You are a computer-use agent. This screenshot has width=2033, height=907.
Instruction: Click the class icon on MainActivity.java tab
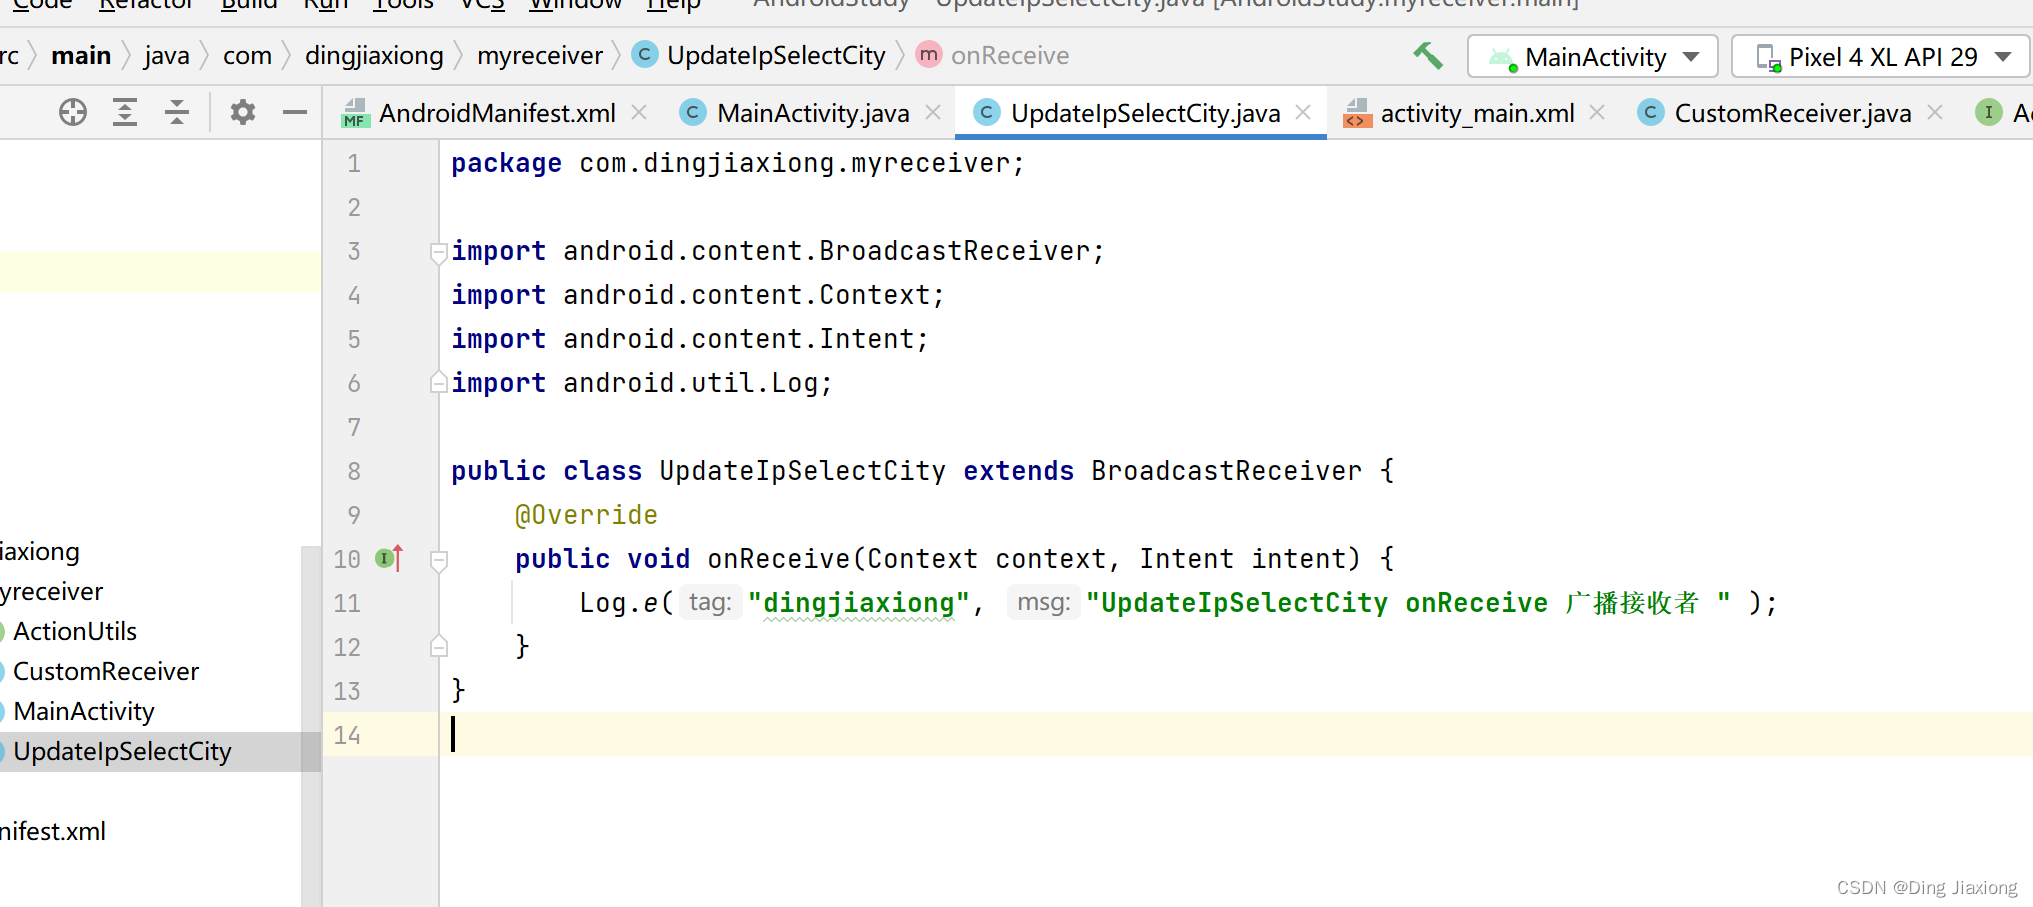coord(693,112)
